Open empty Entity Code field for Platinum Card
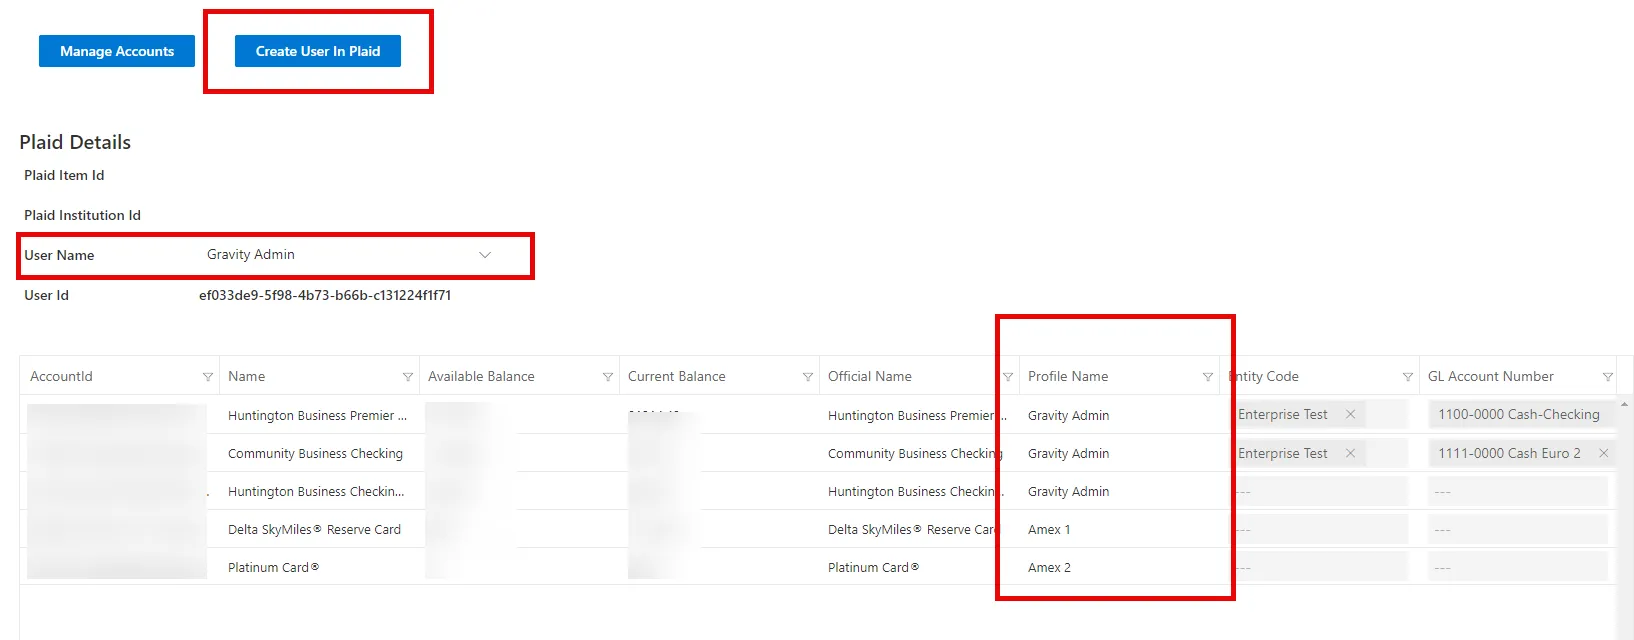Viewport: 1634px width, 640px height. pyautogui.click(x=1319, y=567)
